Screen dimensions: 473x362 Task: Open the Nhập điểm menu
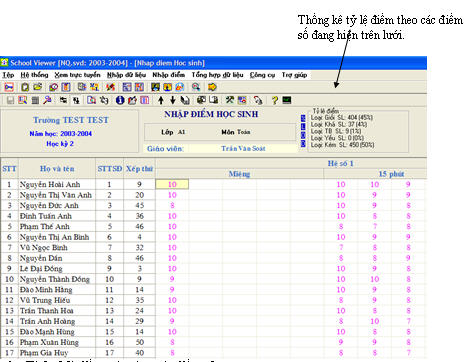pos(168,75)
